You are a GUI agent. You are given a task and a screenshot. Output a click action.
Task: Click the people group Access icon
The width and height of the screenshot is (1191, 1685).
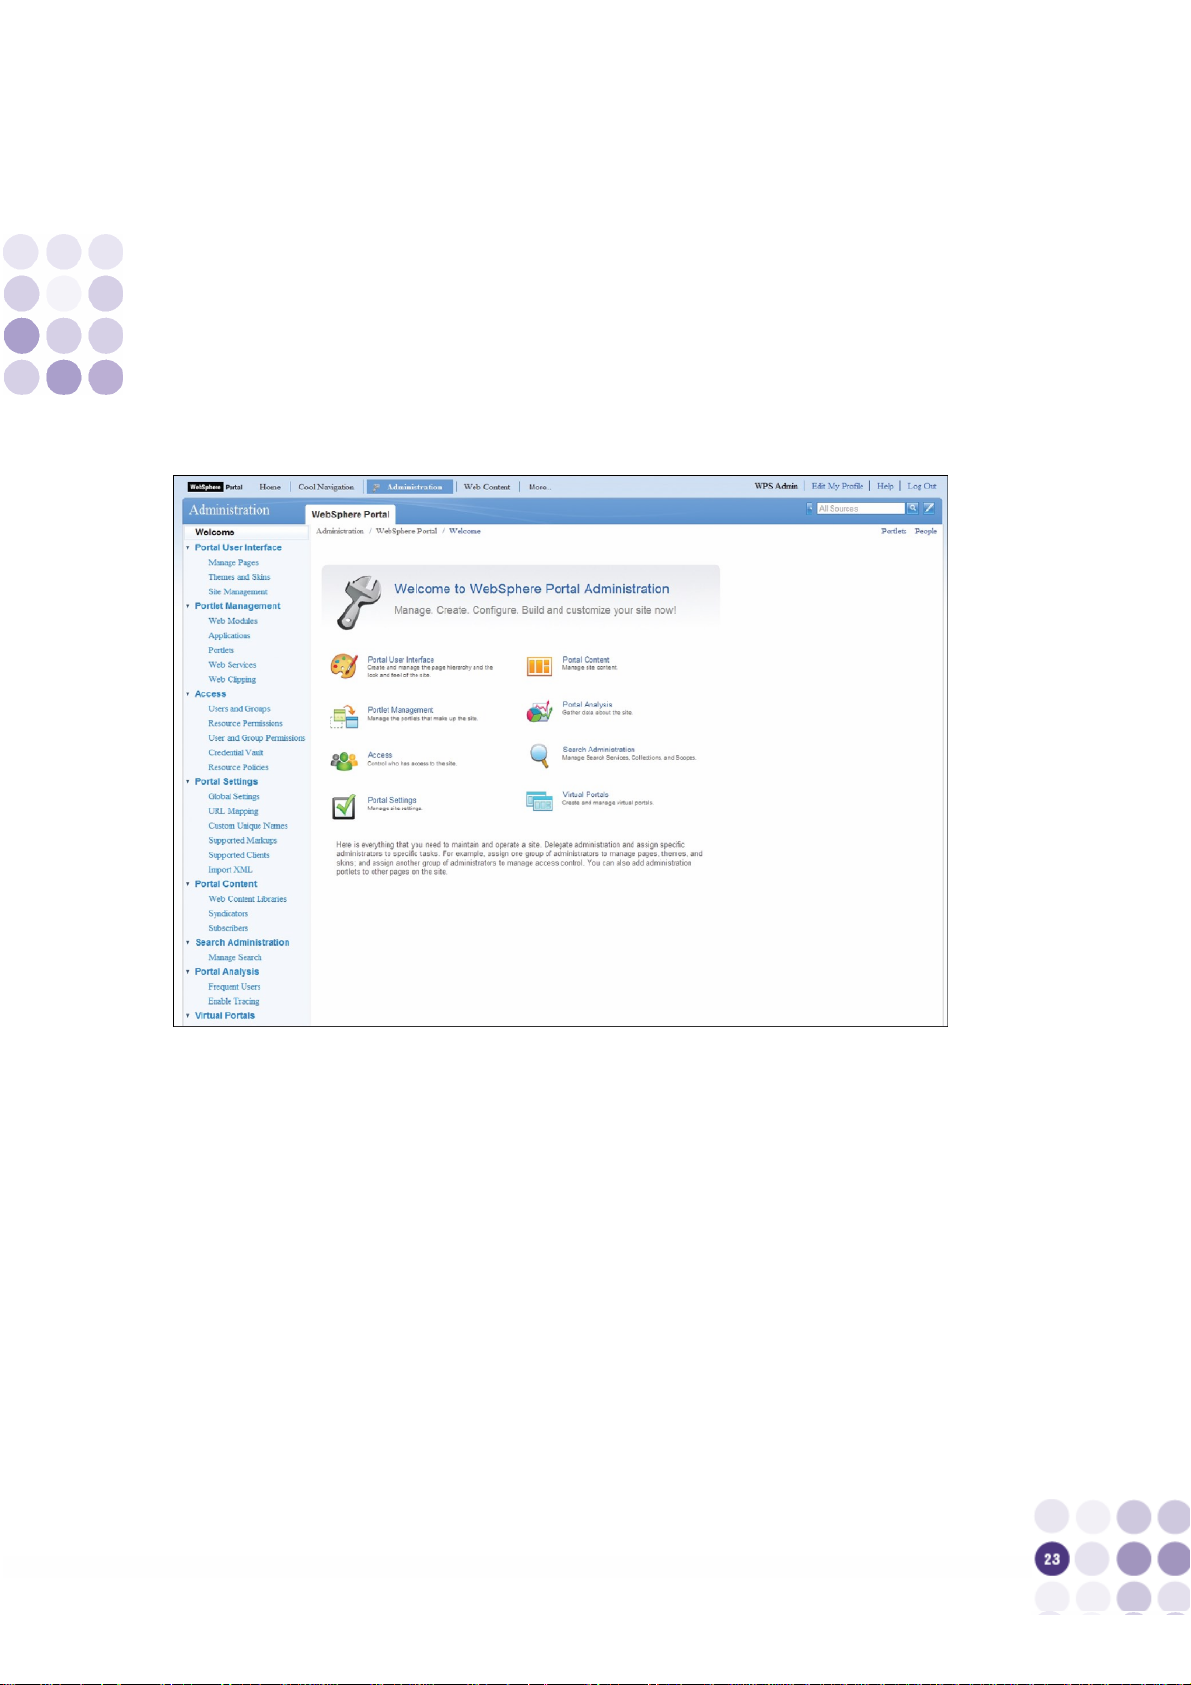click(344, 761)
